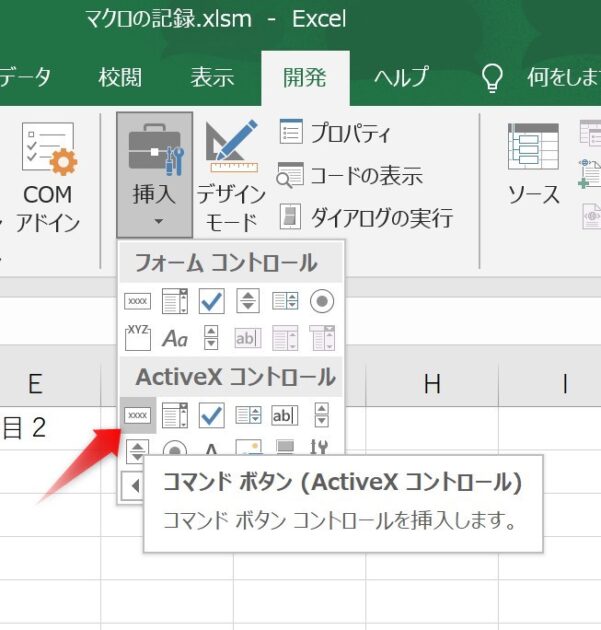Insert Form Control Scroll Bar
The image size is (601, 630).
211,338
